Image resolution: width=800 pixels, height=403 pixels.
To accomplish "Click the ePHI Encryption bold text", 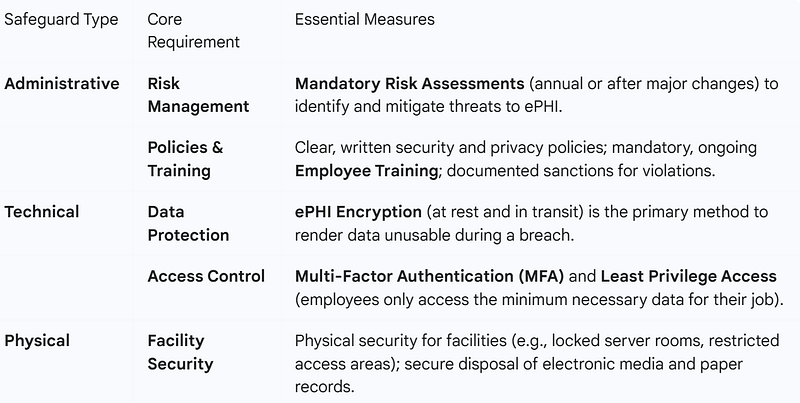I will (x=358, y=212).
